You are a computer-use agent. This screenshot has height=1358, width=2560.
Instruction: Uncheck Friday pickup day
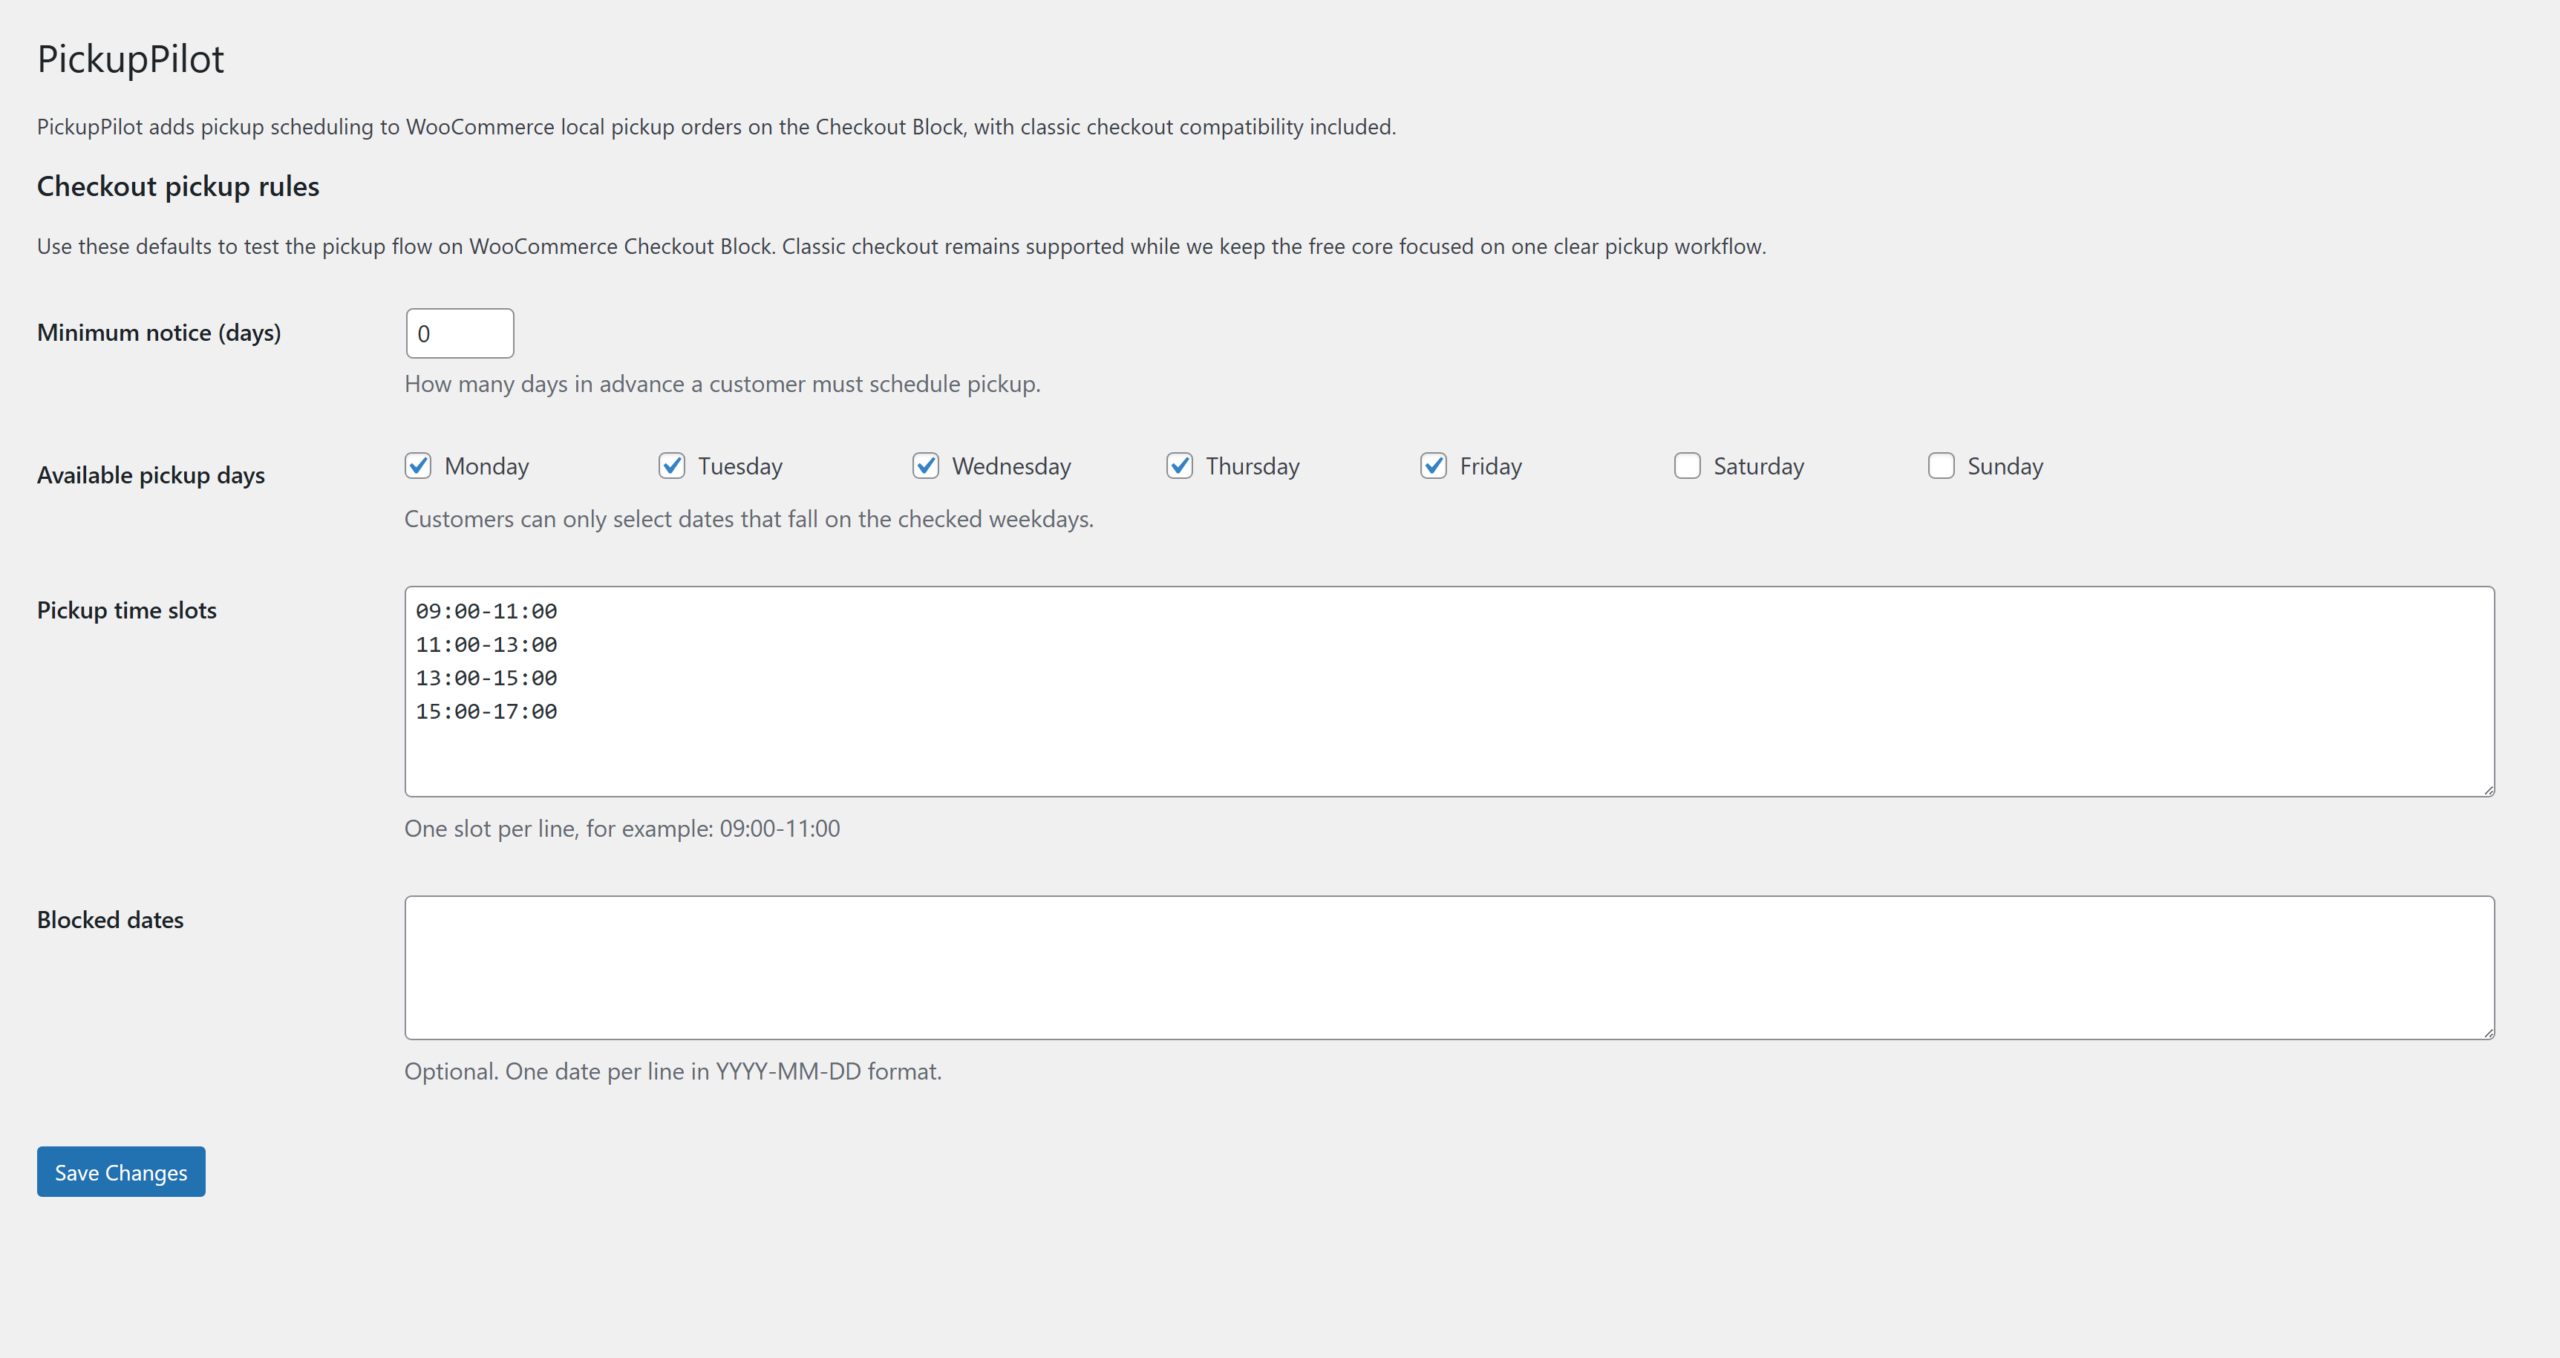pos(1434,466)
